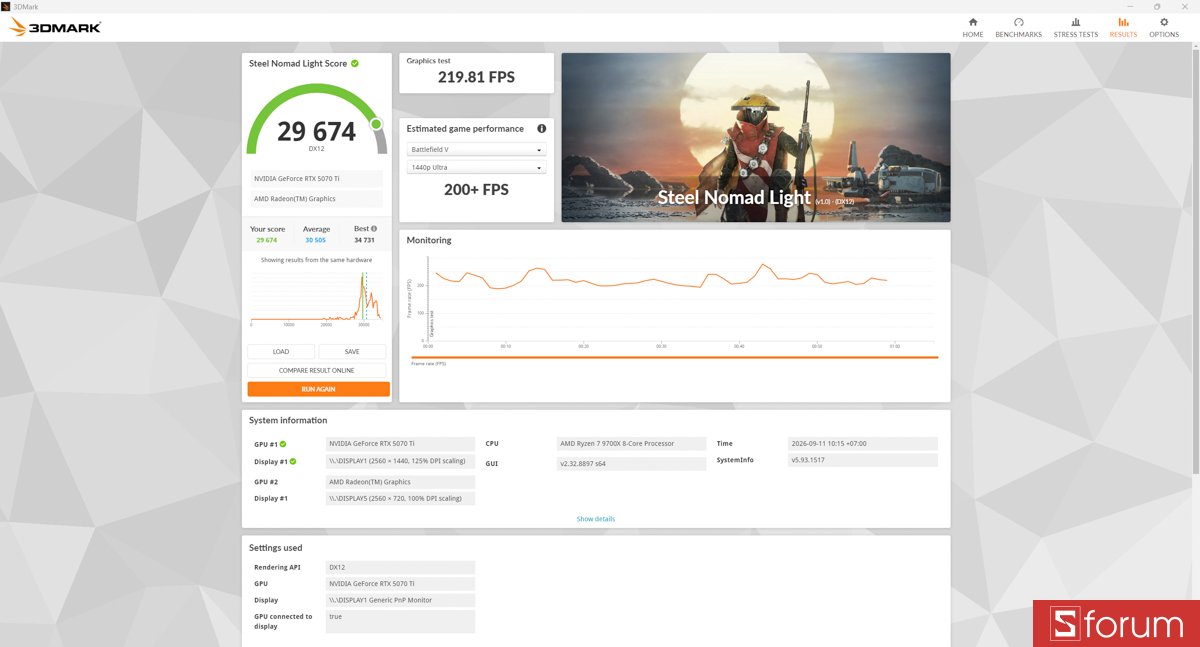
Task: Click the green check beside GPU #1
Action: [x=283, y=444]
